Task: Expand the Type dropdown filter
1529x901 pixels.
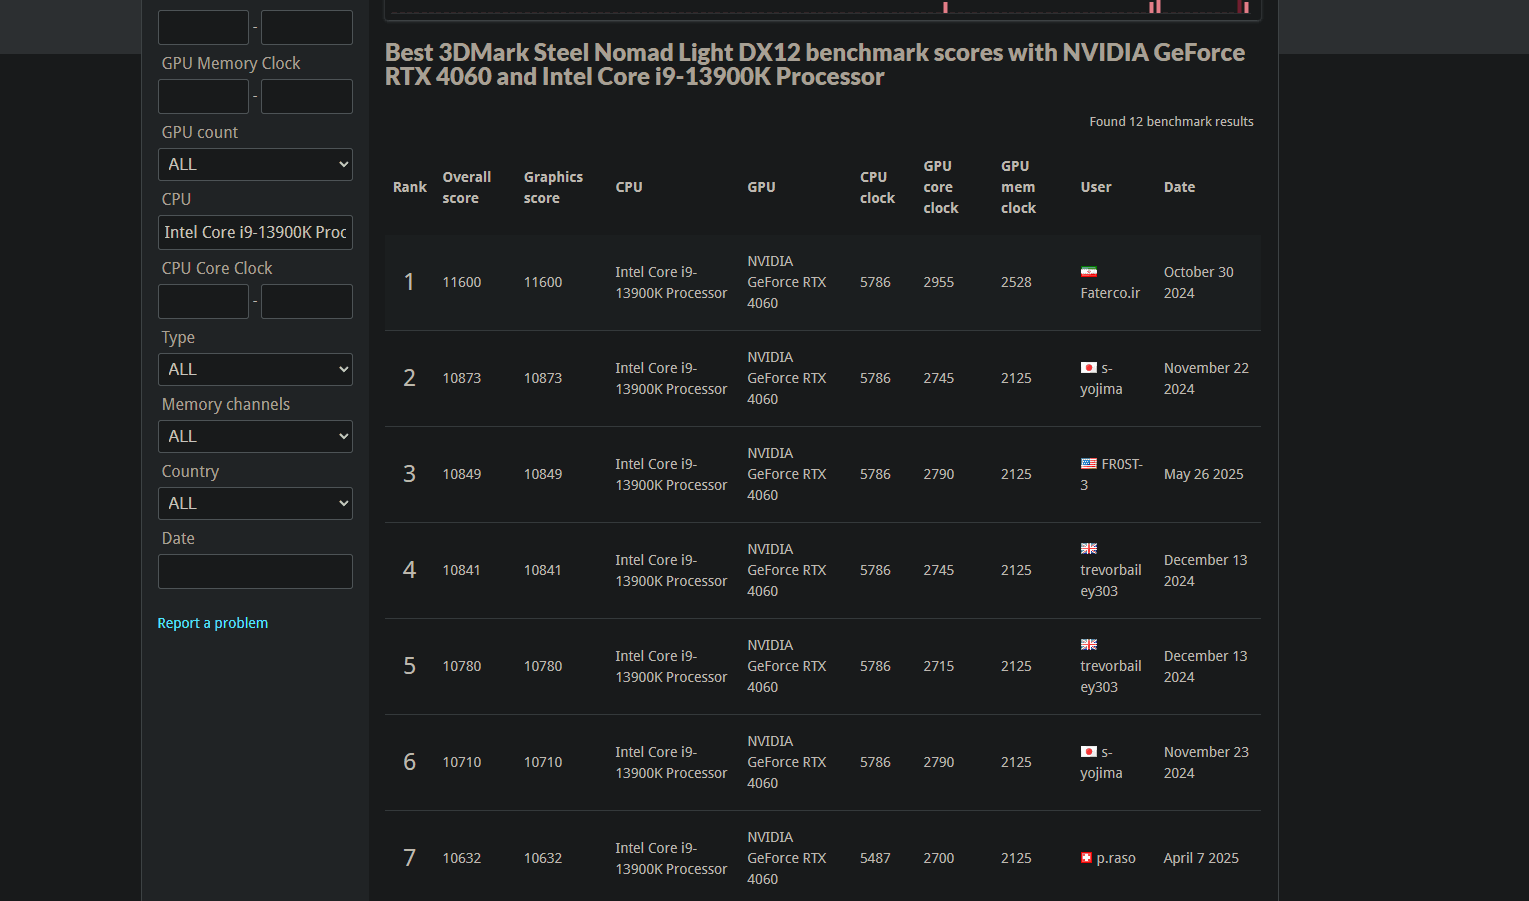Action: [x=255, y=369]
